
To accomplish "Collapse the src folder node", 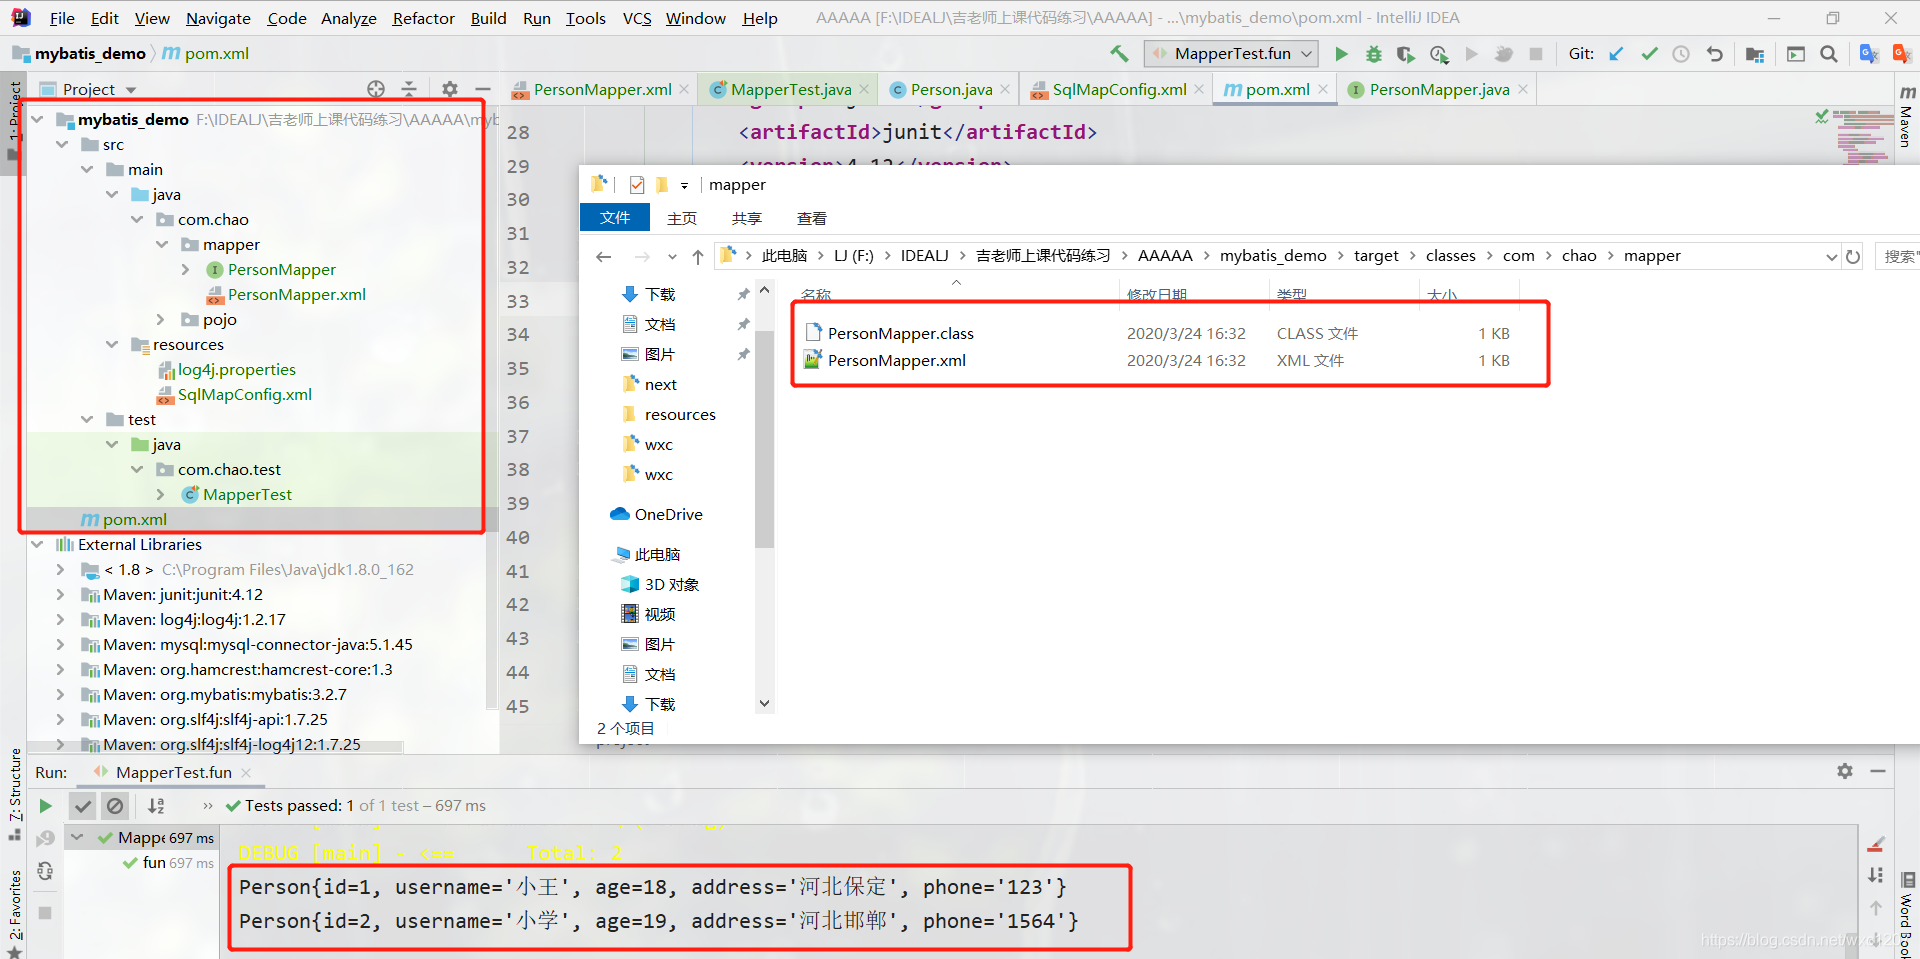I will pyautogui.click(x=63, y=145).
